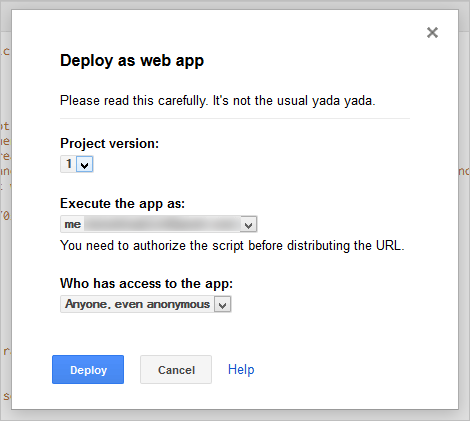Open the Project version dropdown
Screen dimensions: 470x421
(x=77, y=164)
